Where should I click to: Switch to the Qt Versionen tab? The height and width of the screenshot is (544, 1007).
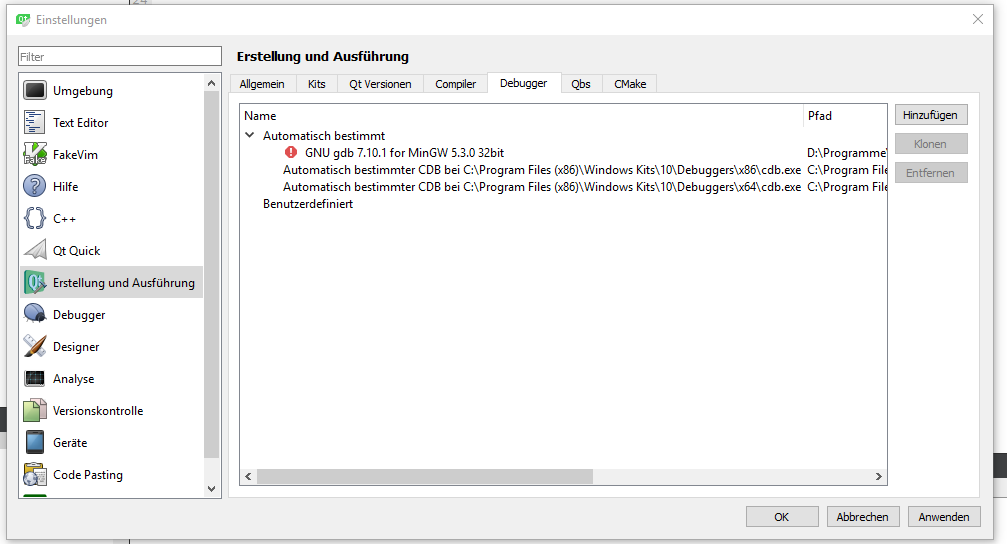(380, 84)
